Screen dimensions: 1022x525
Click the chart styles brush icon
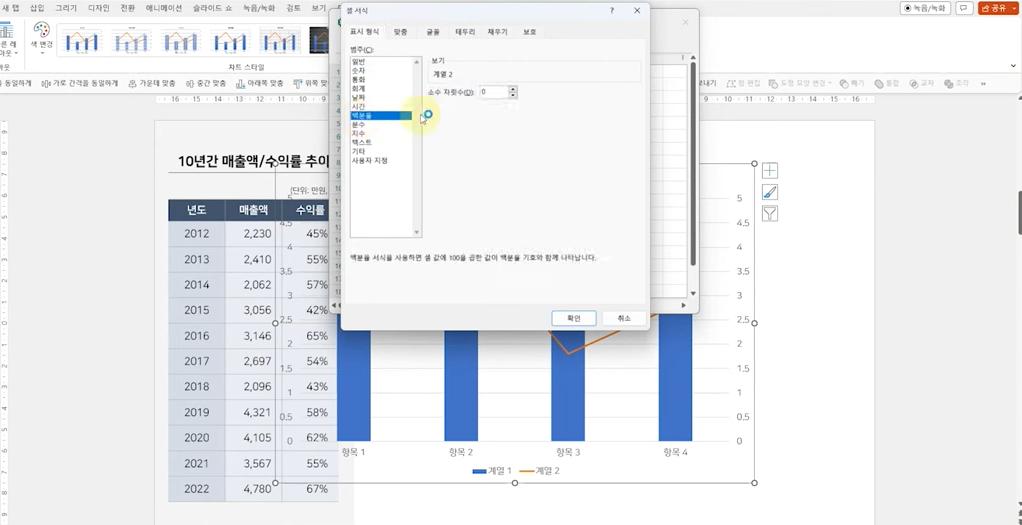coord(770,192)
